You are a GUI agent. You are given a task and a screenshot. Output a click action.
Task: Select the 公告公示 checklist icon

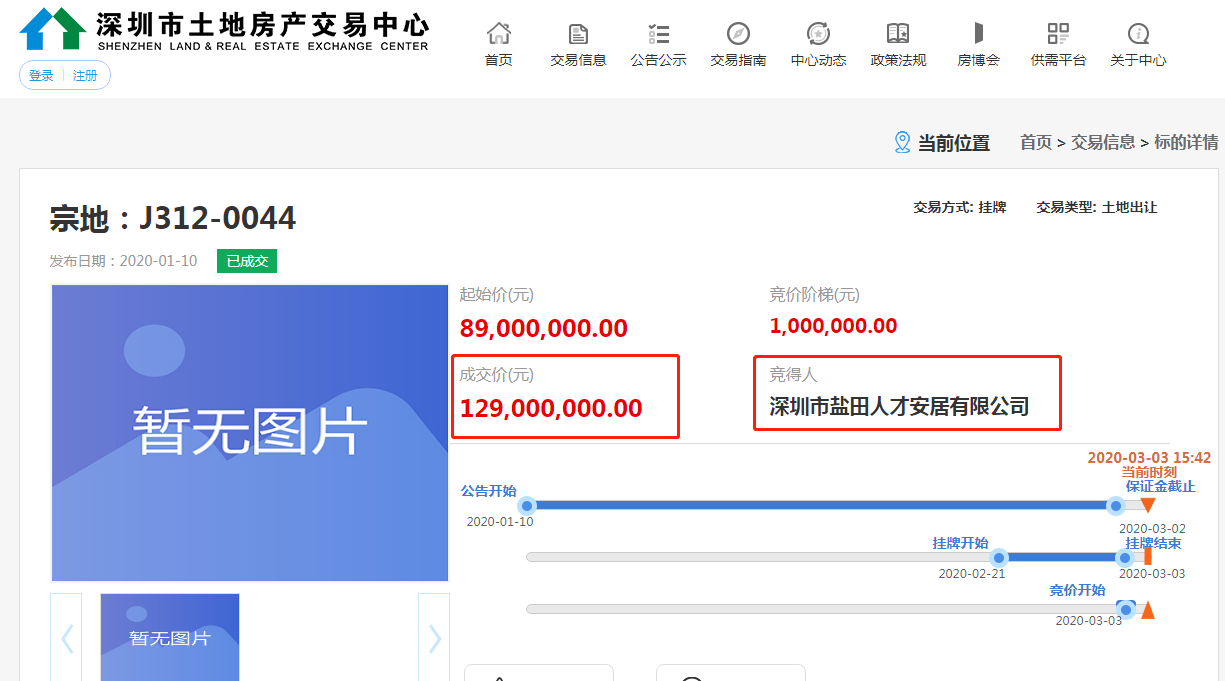coord(658,33)
